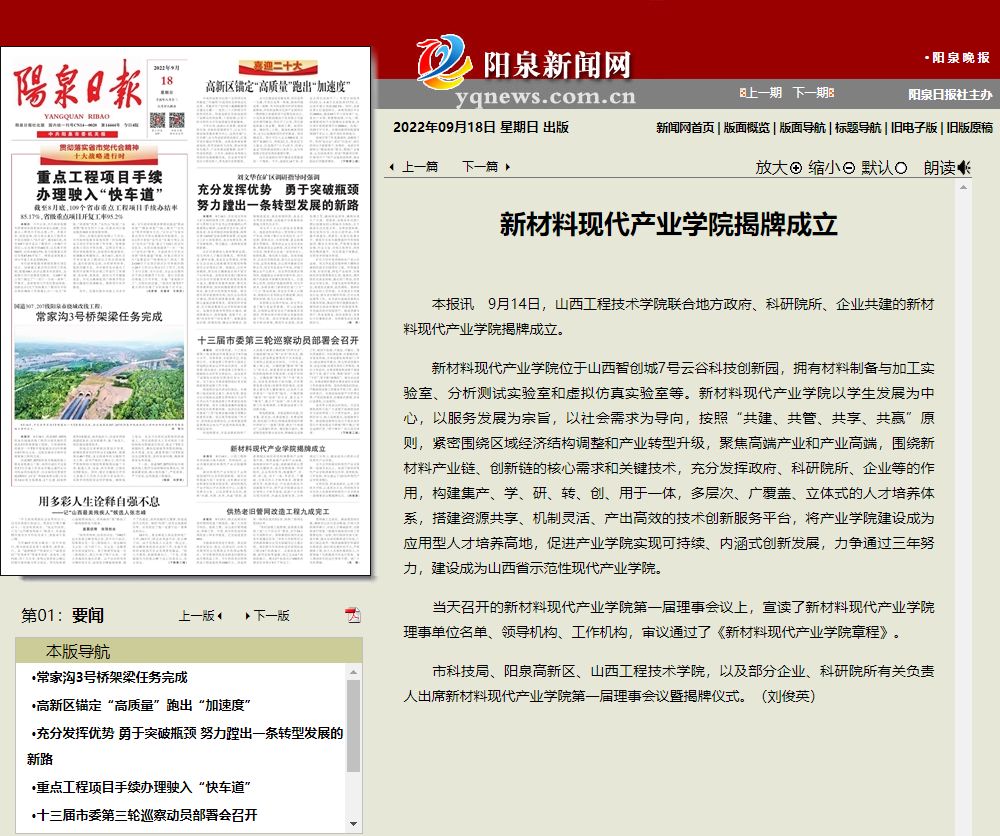Go to previous issue via 上一期
1000x836 pixels.
[761, 93]
